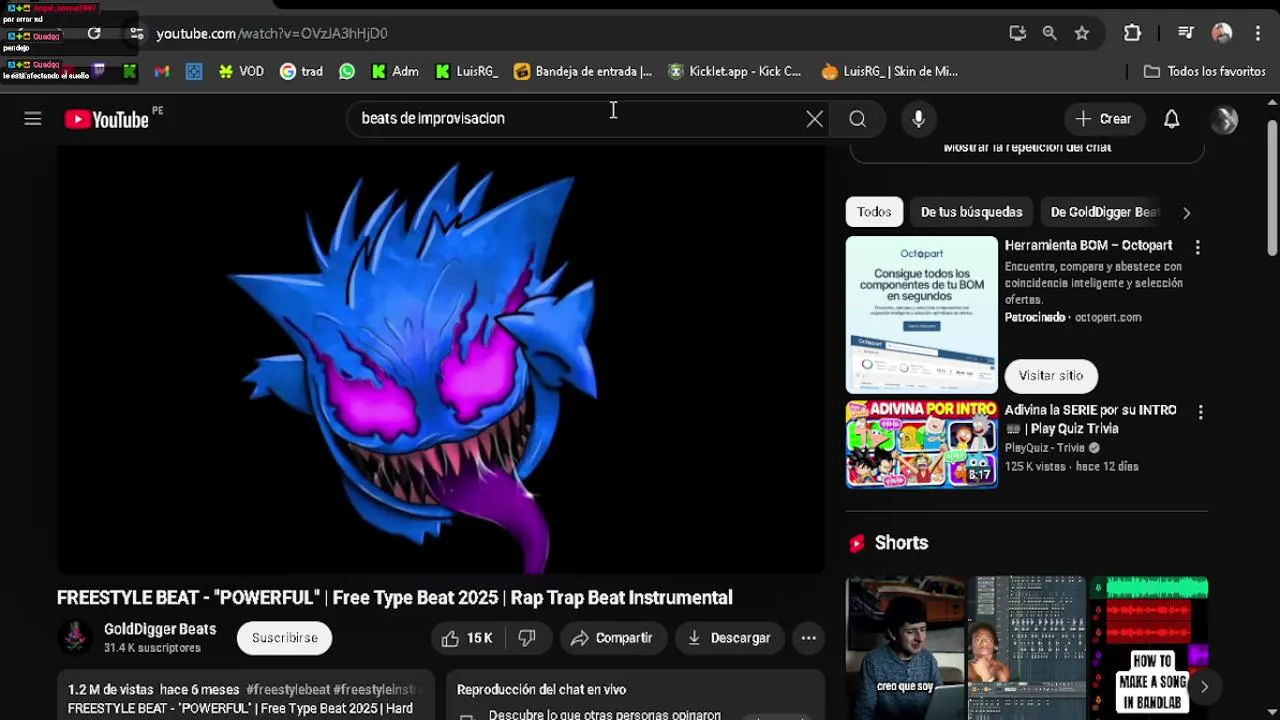1280x720 pixels.
Task: Click the Visitar sitio button
Action: click(1051, 376)
